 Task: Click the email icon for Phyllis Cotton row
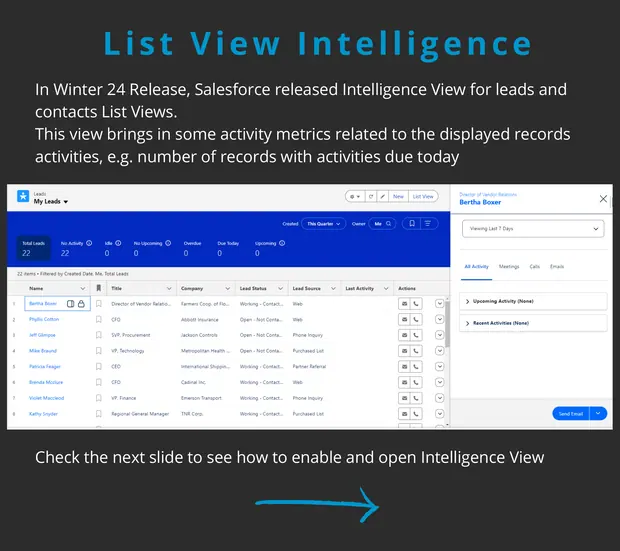coord(404,319)
